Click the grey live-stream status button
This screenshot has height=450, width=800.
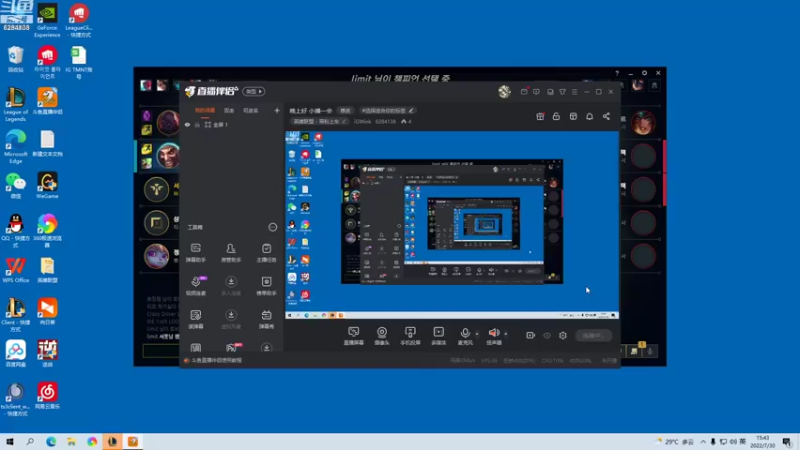pos(593,335)
